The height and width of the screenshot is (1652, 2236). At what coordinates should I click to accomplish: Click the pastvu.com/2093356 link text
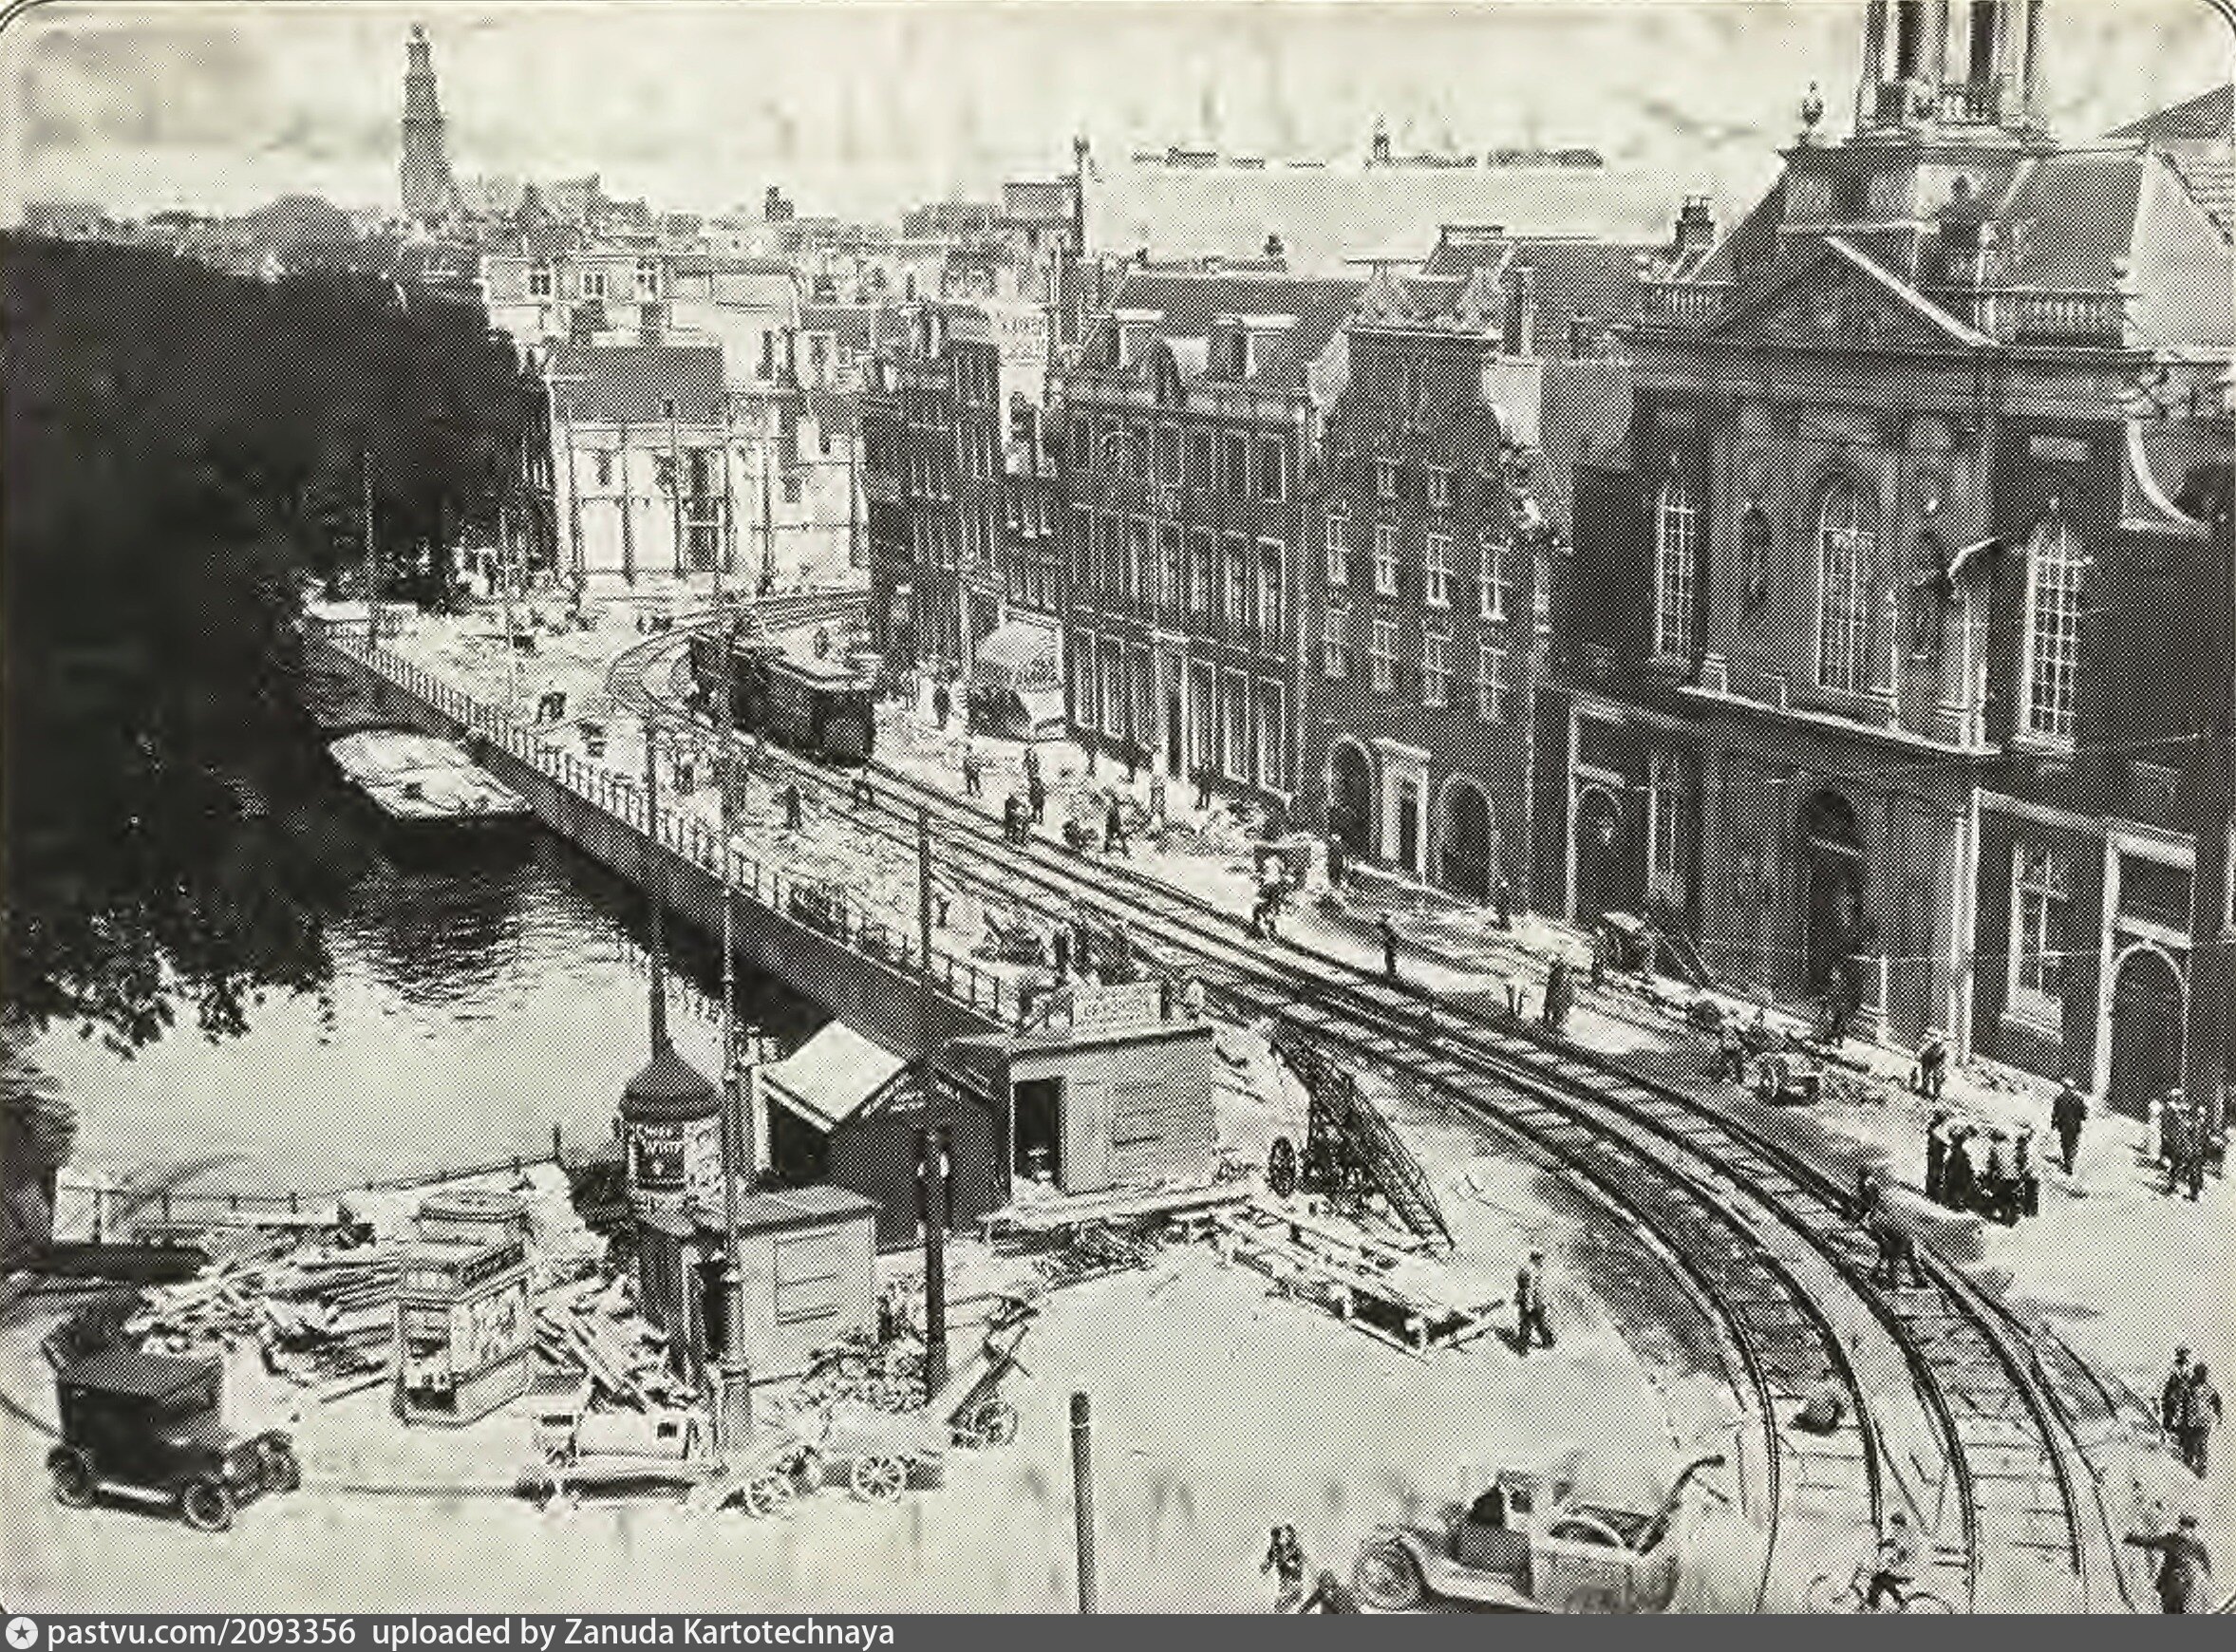[x=200, y=1633]
